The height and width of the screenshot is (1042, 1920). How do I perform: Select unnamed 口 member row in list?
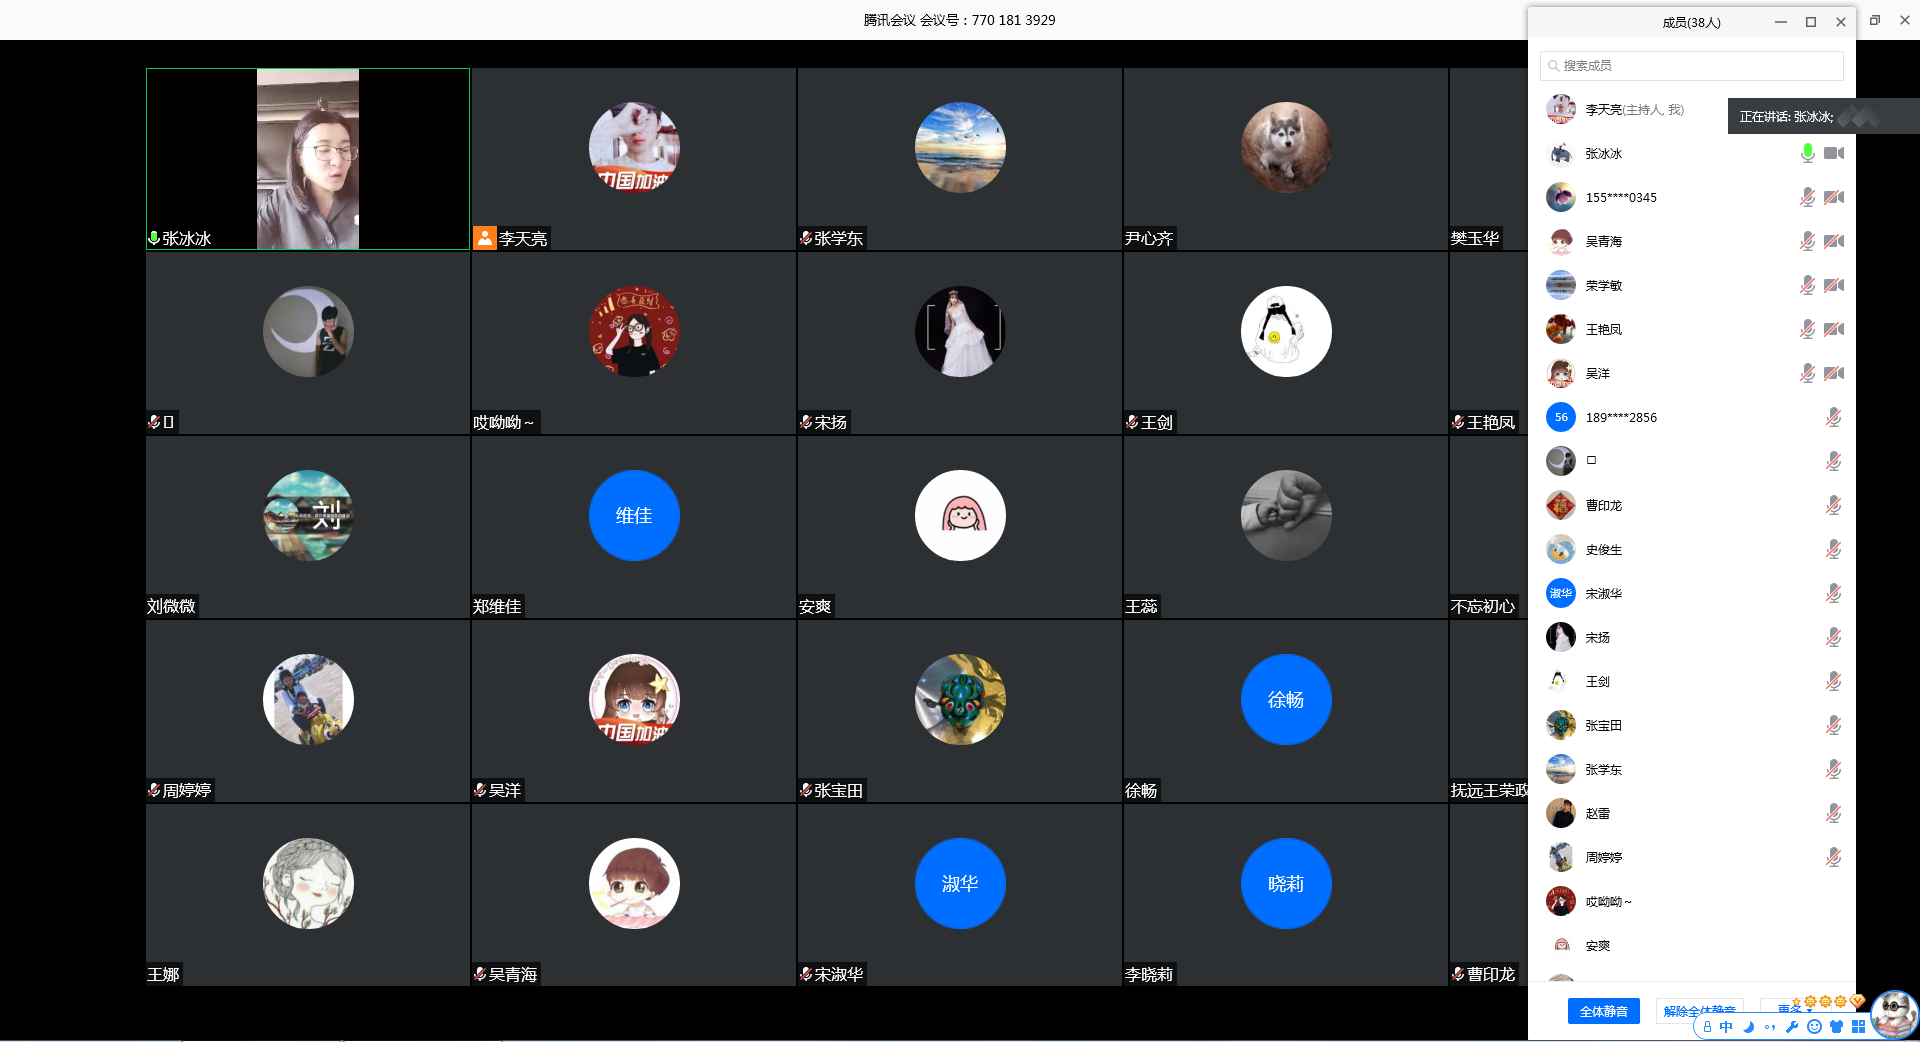point(1691,461)
